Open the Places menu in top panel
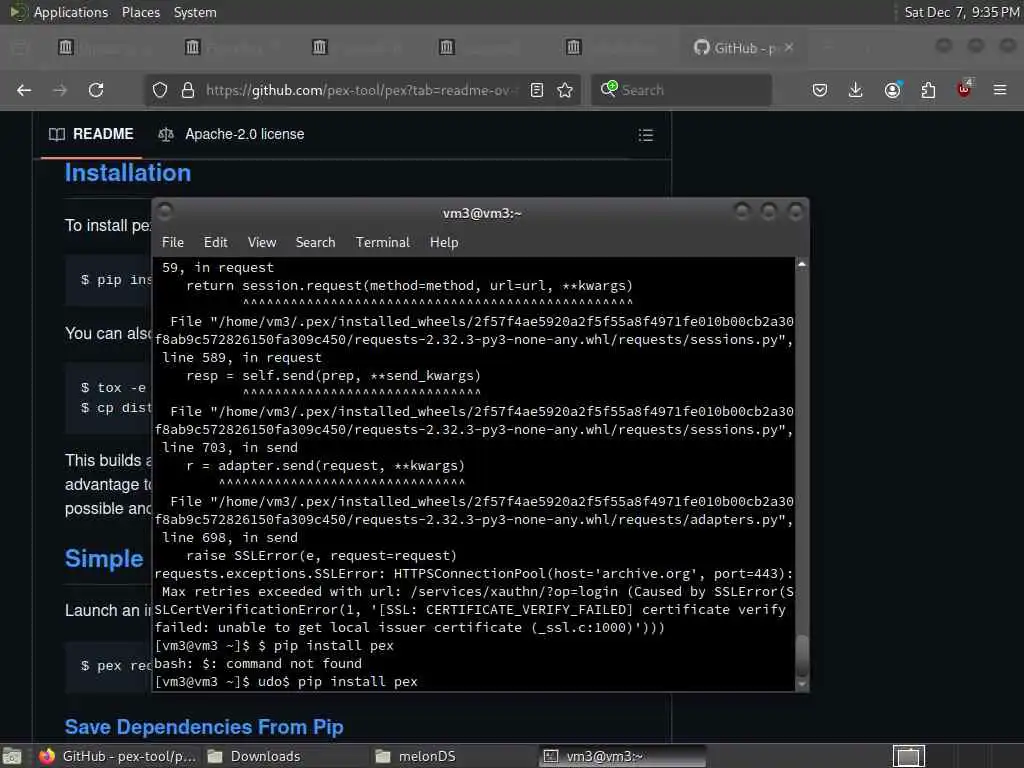The image size is (1024, 768). pos(141,12)
